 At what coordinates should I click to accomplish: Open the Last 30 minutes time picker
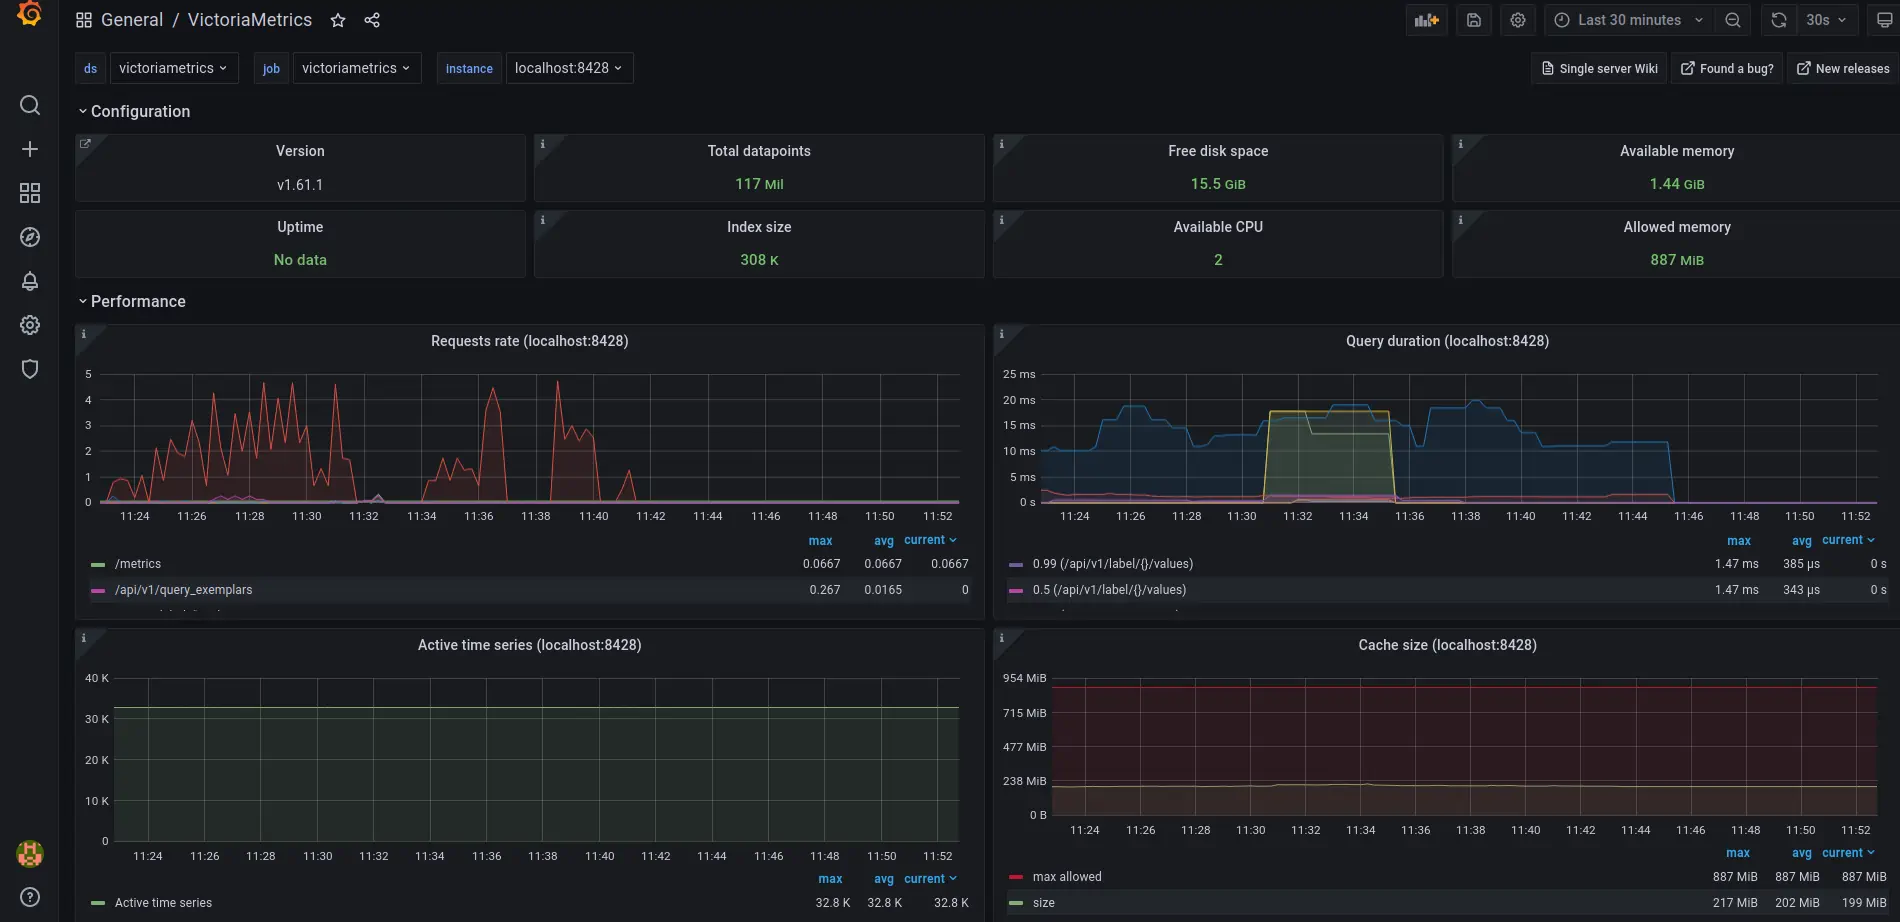(1629, 20)
